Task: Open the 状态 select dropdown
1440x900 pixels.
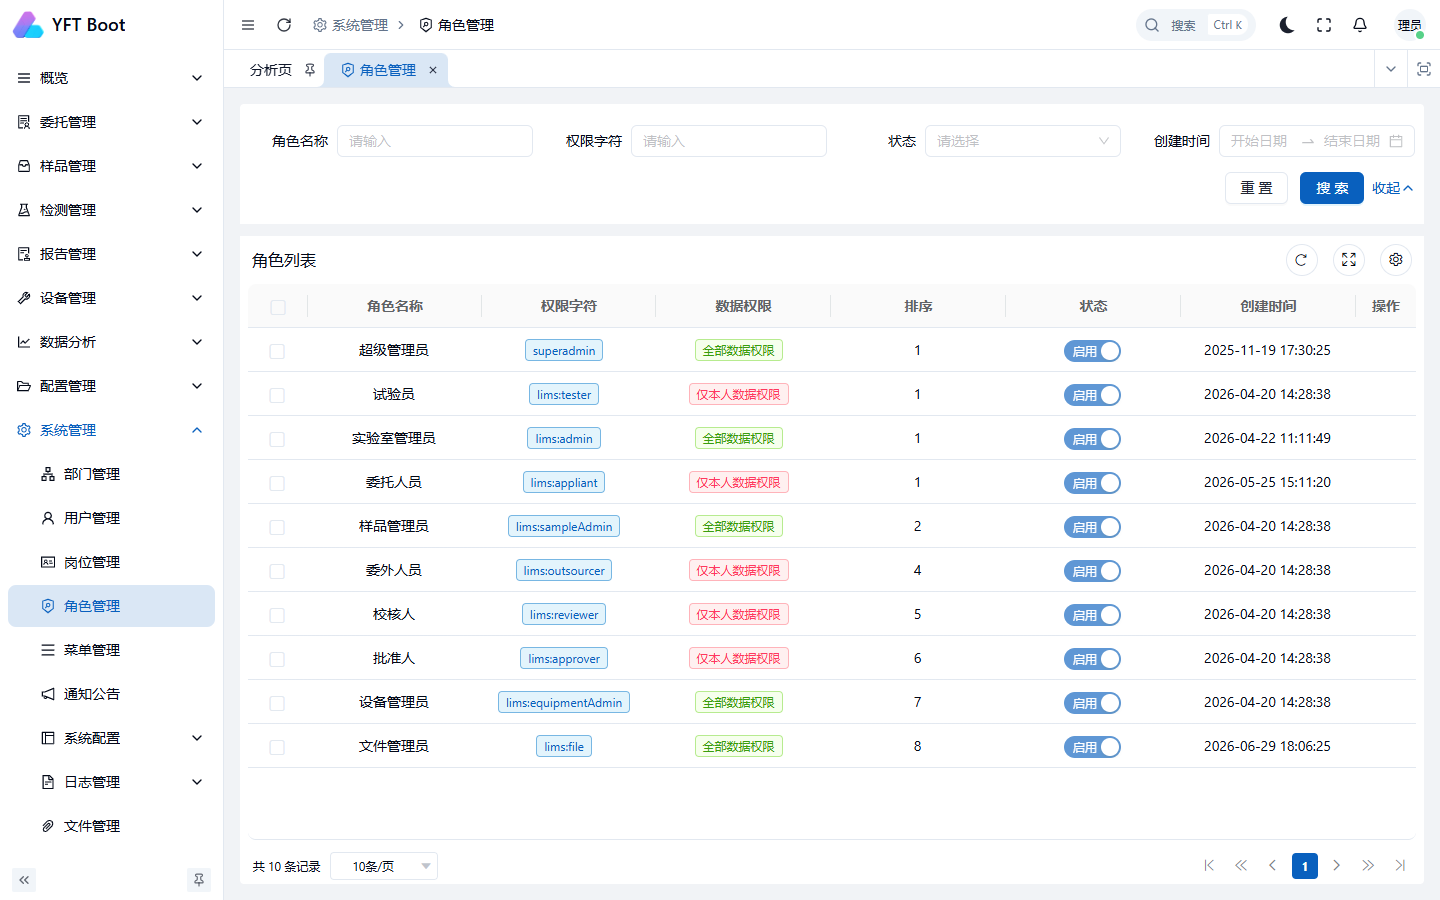Action: (x=1023, y=141)
